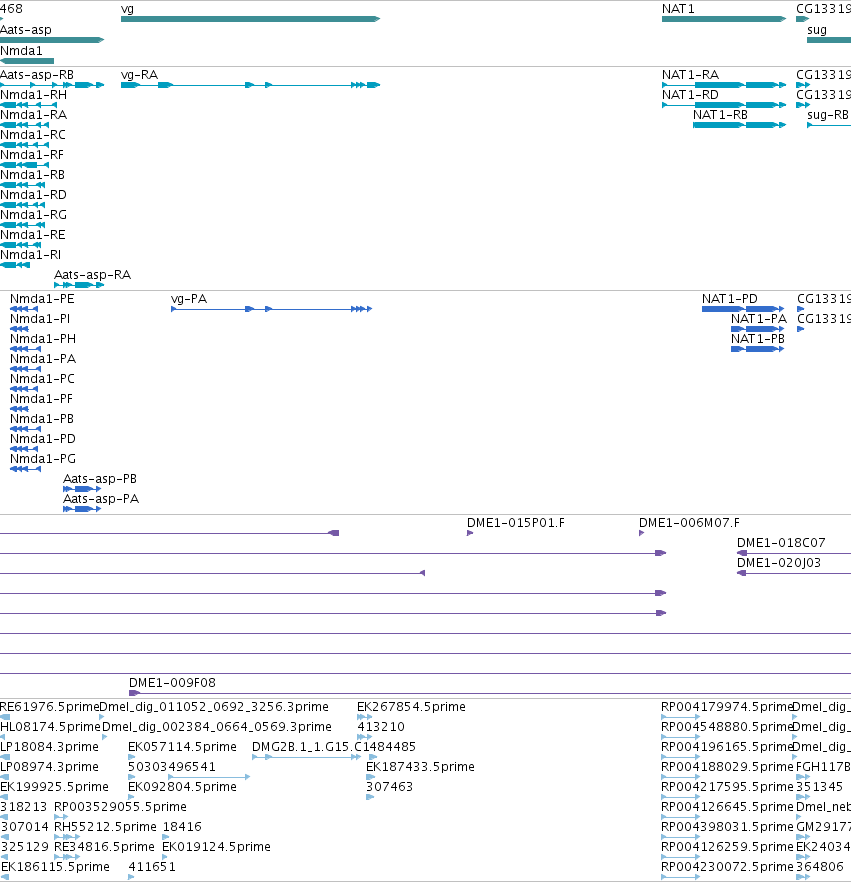This screenshot has height=882, width=851.
Task: Click the Nmda1-PF protein label
Action: point(42,399)
